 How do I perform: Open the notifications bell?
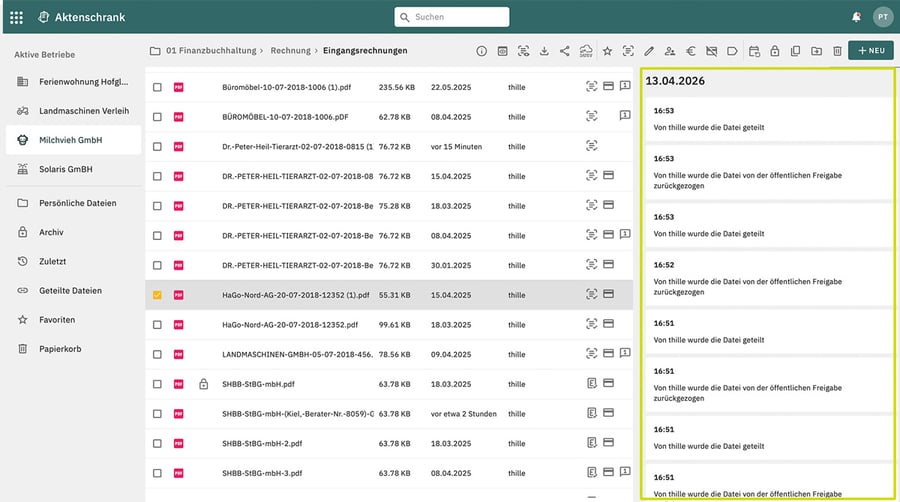tap(856, 17)
